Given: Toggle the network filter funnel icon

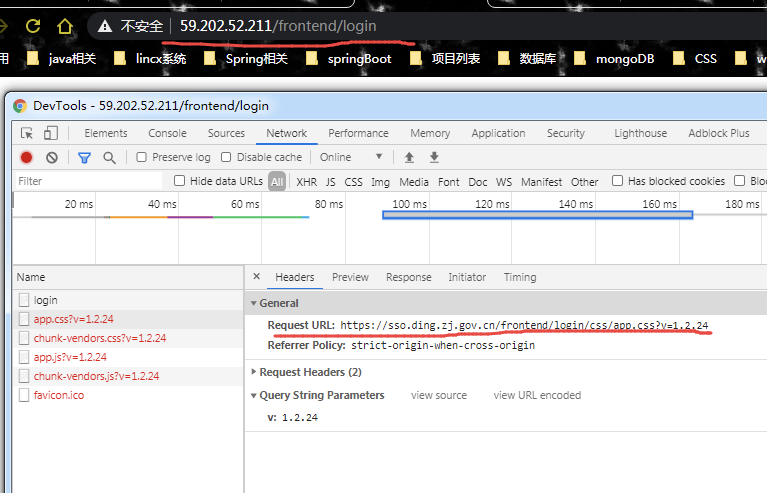Looking at the screenshot, I should 85,157.
